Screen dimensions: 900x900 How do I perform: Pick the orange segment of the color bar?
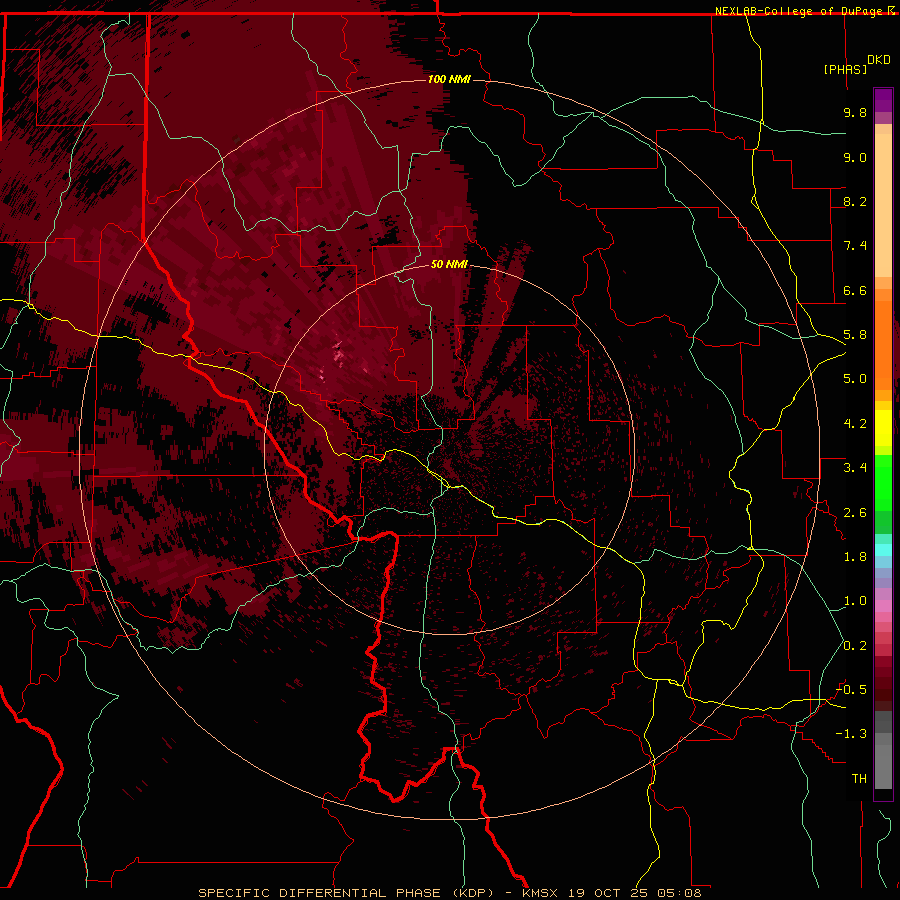883,344
